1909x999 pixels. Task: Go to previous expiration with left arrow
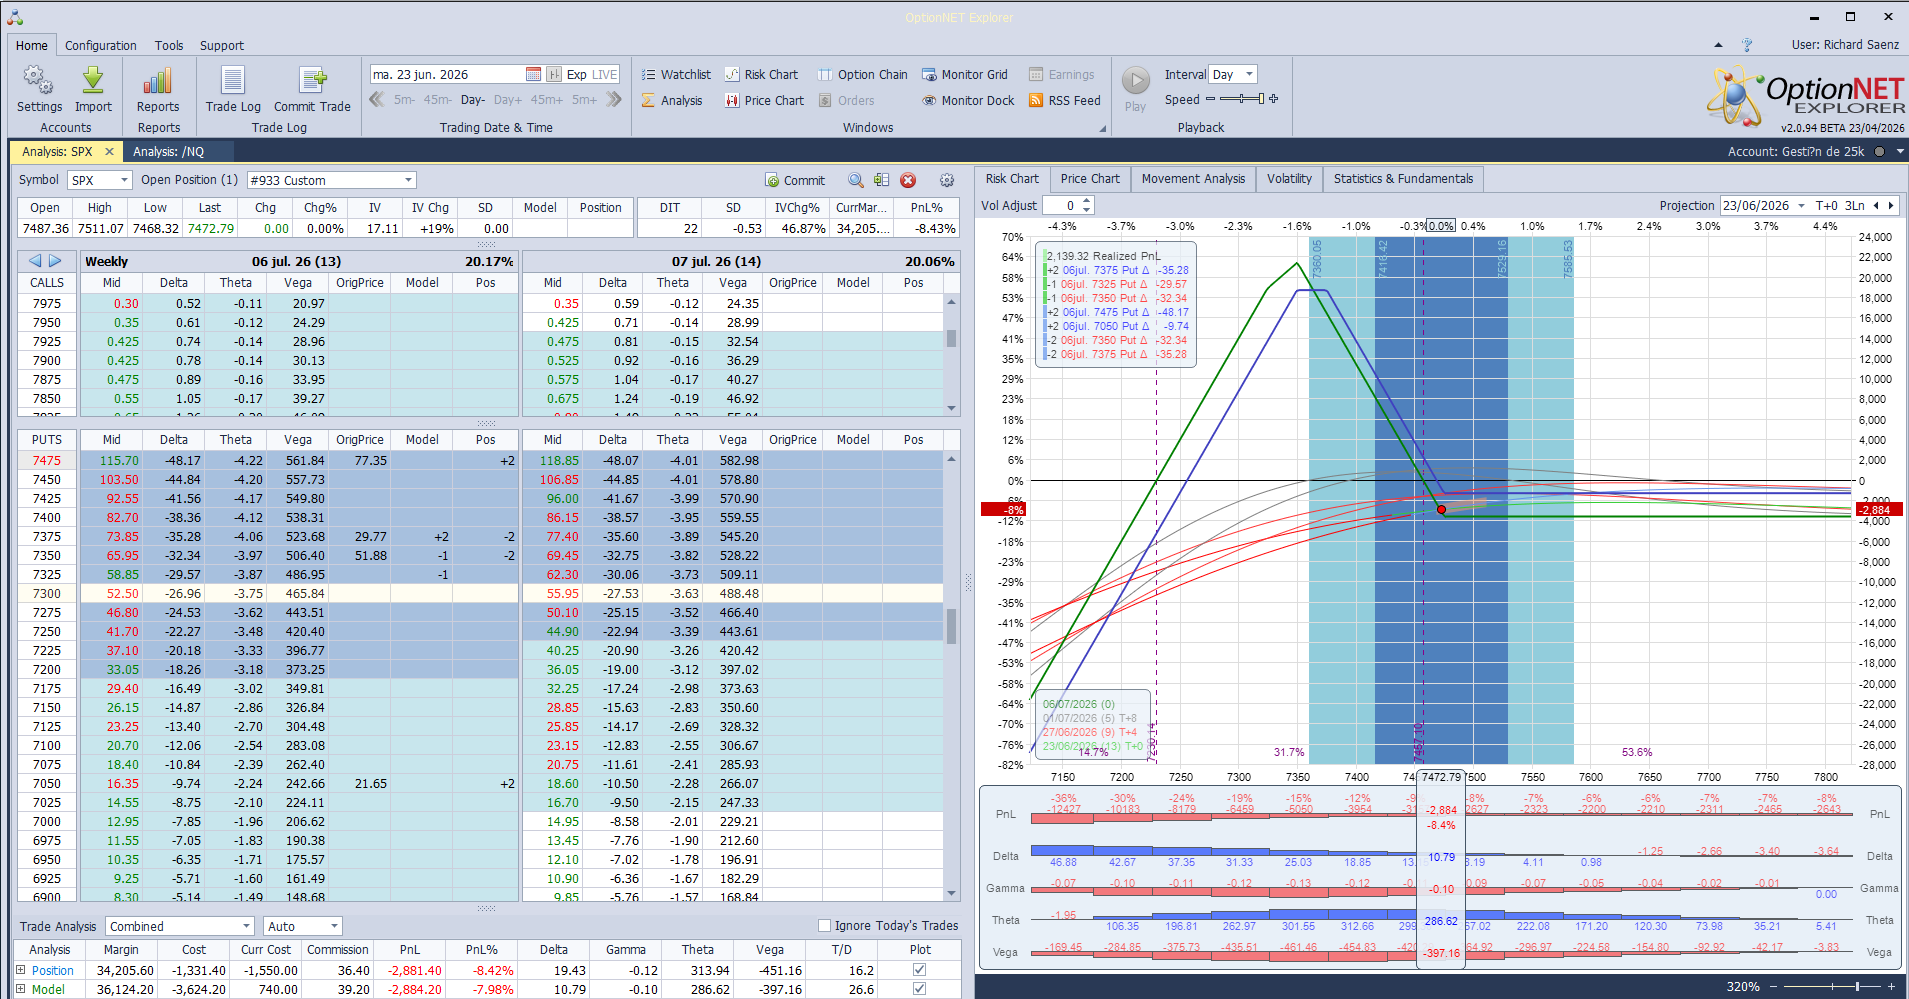(35, 261)
